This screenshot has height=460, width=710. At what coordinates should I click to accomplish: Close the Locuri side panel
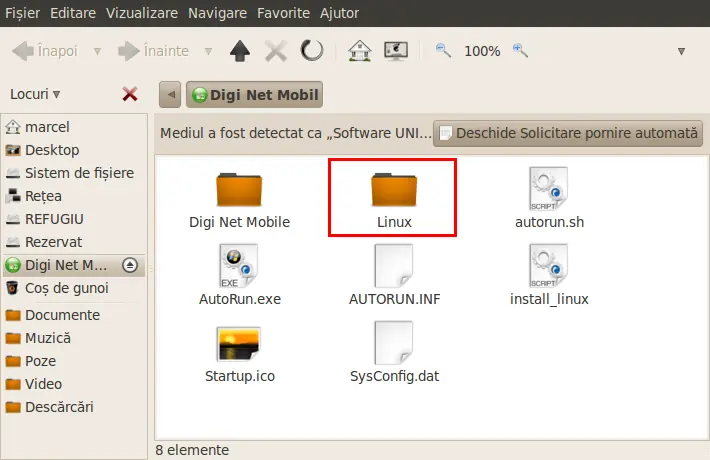pos(129,94)
